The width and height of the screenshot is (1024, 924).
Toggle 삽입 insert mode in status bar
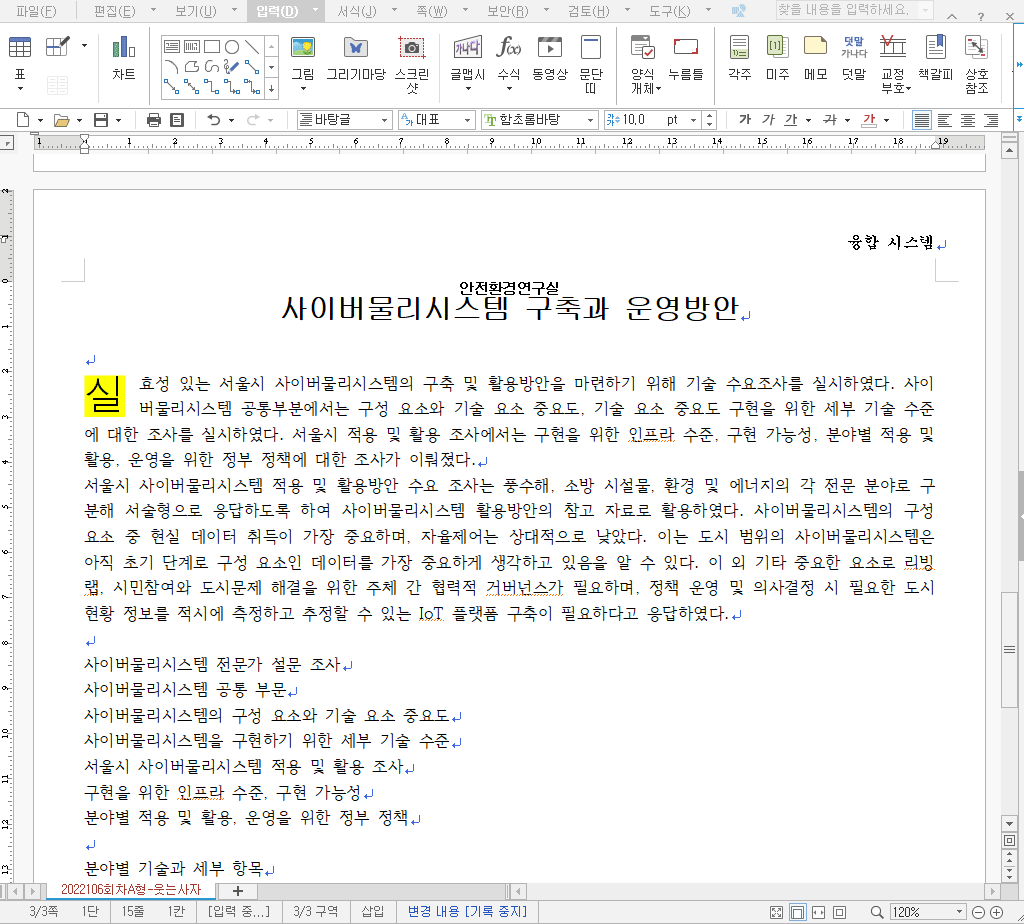pos(373,912)
